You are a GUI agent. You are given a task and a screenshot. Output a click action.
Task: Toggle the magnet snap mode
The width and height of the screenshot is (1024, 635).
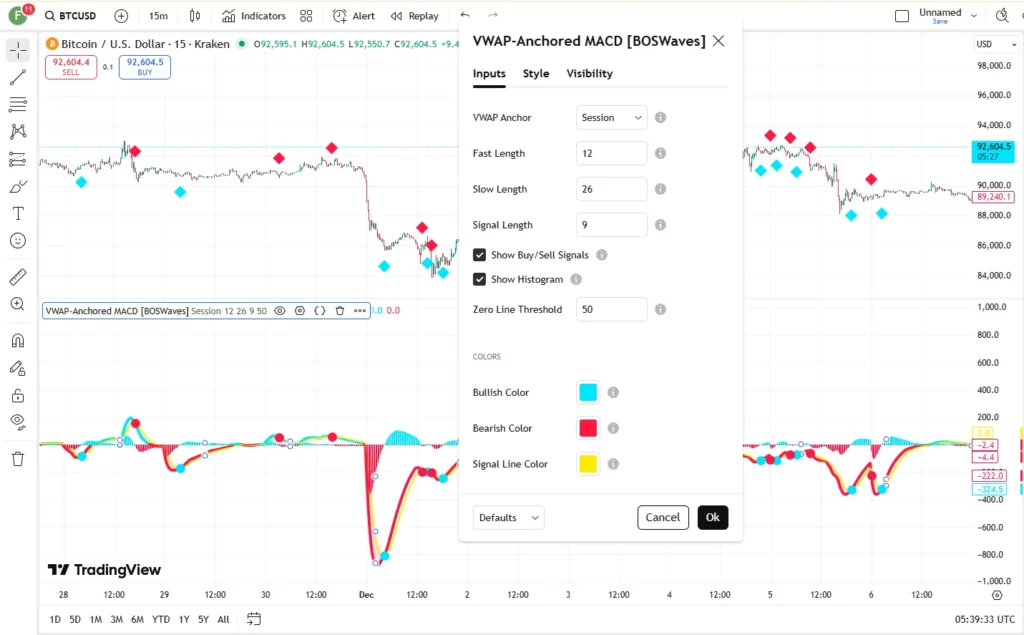(18, 340)
